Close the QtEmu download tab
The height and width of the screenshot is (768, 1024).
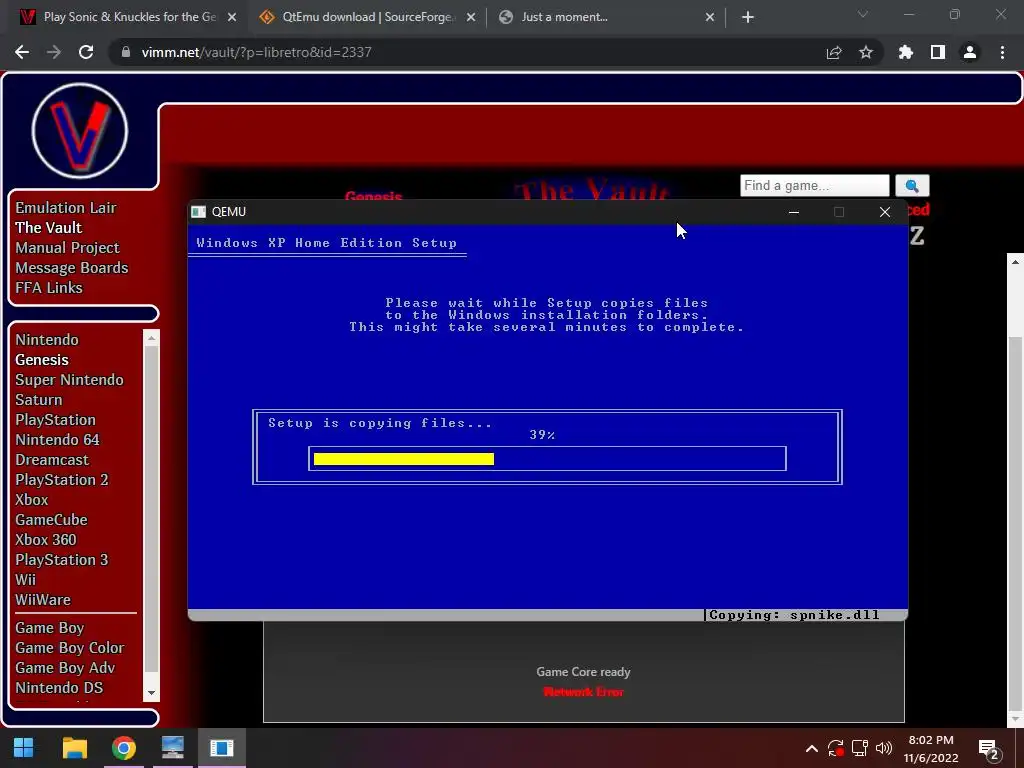point(471,17)
